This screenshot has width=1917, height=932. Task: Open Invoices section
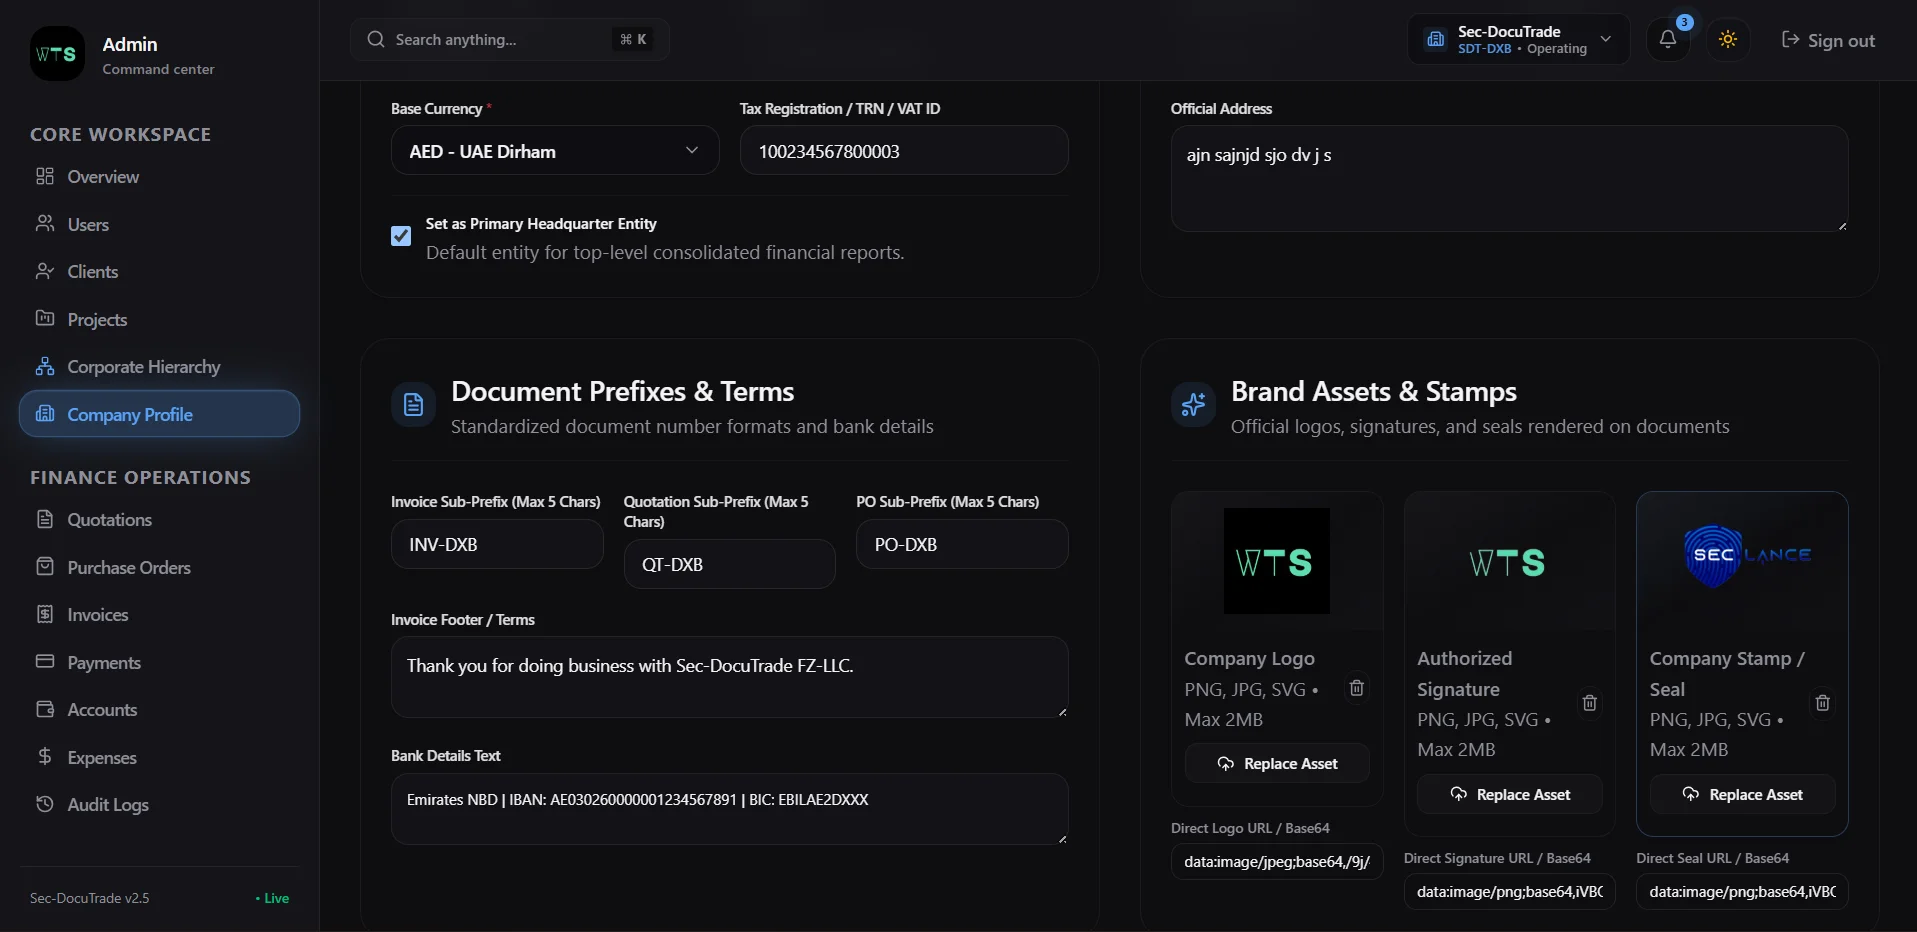tap(160, 615)
